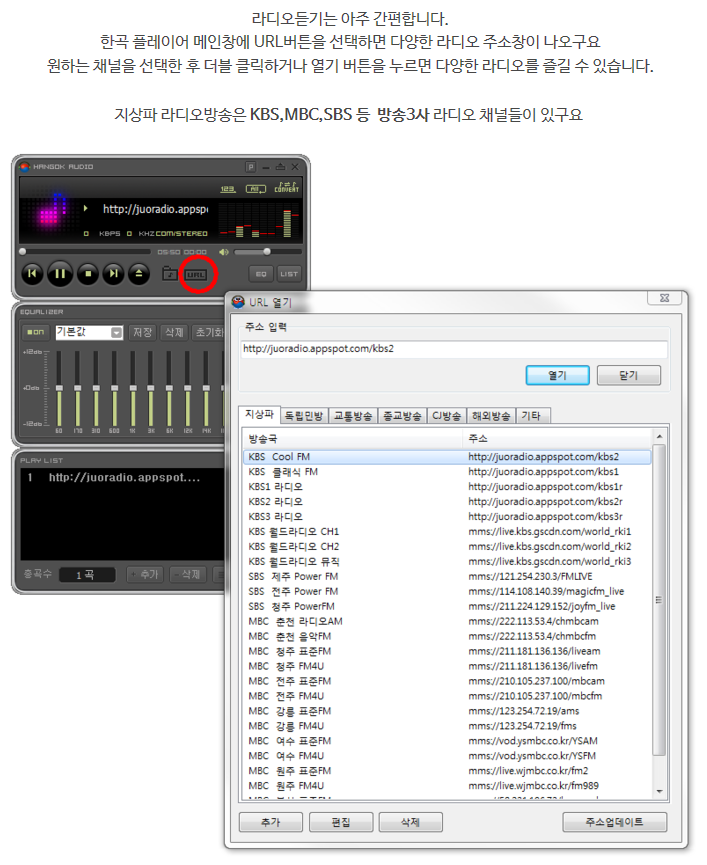Toggle the equalizer ON switch
This screenshot has height=865, width=707.
pyautogui.click(x=36, y=332)
